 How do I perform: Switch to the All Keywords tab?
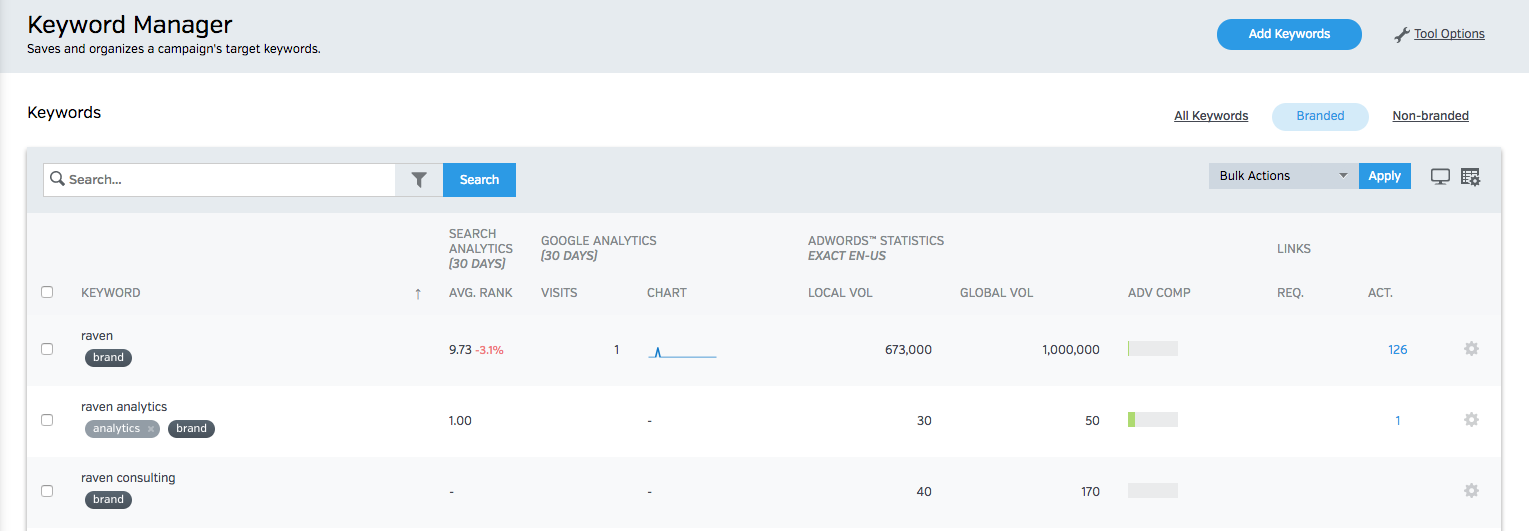coord(1211,116)
